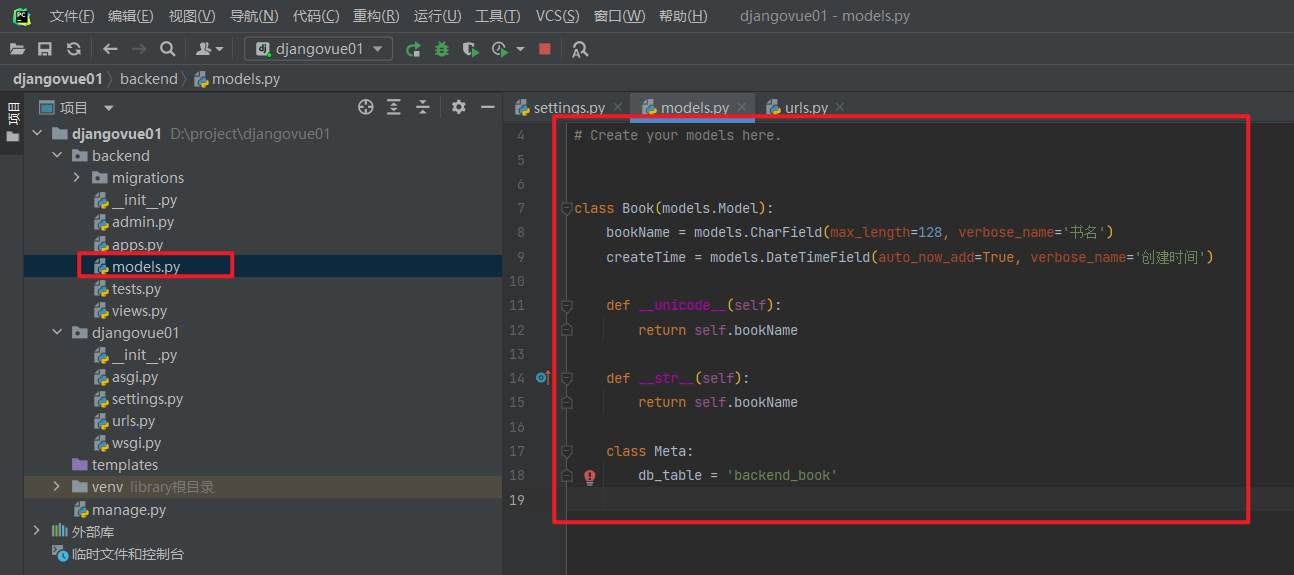Click the error bulb icon on line 18
Viewport: 1294px width, 575px height.
pos(590,477)
